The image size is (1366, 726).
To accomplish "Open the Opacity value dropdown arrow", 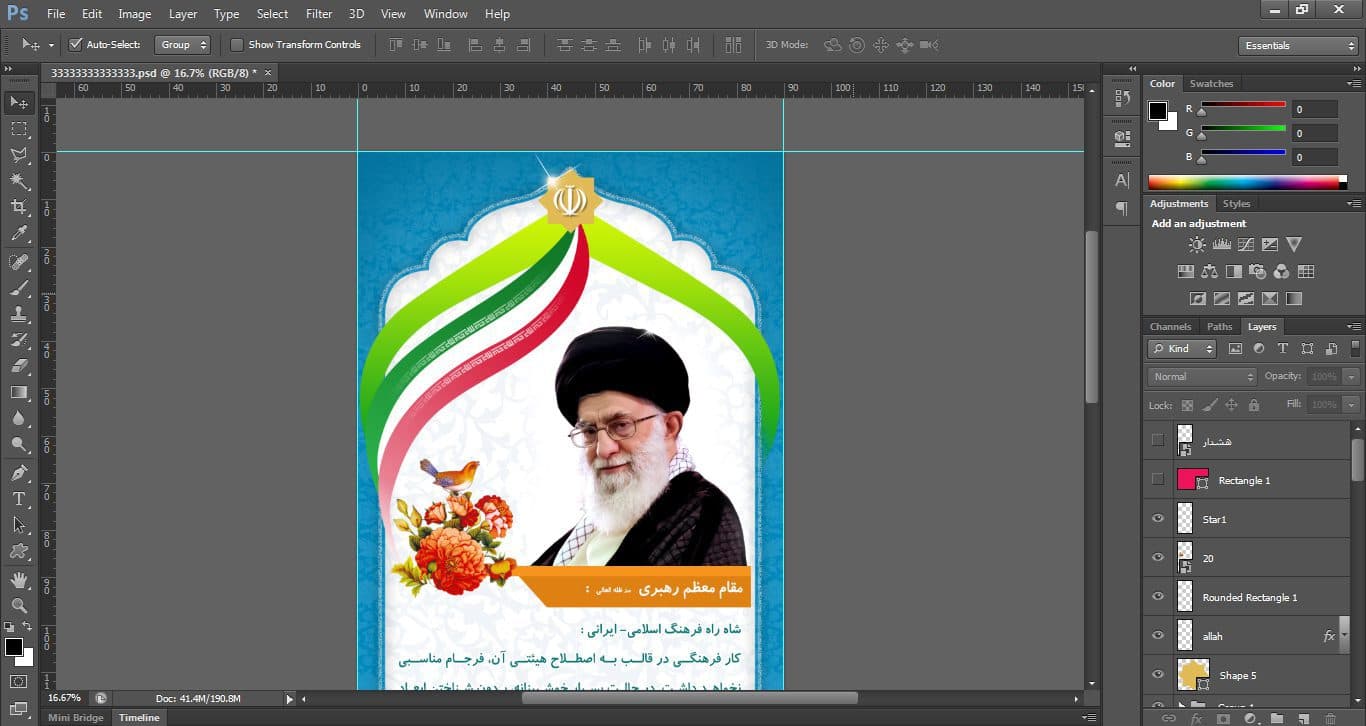I will [x=1352, y=377].
